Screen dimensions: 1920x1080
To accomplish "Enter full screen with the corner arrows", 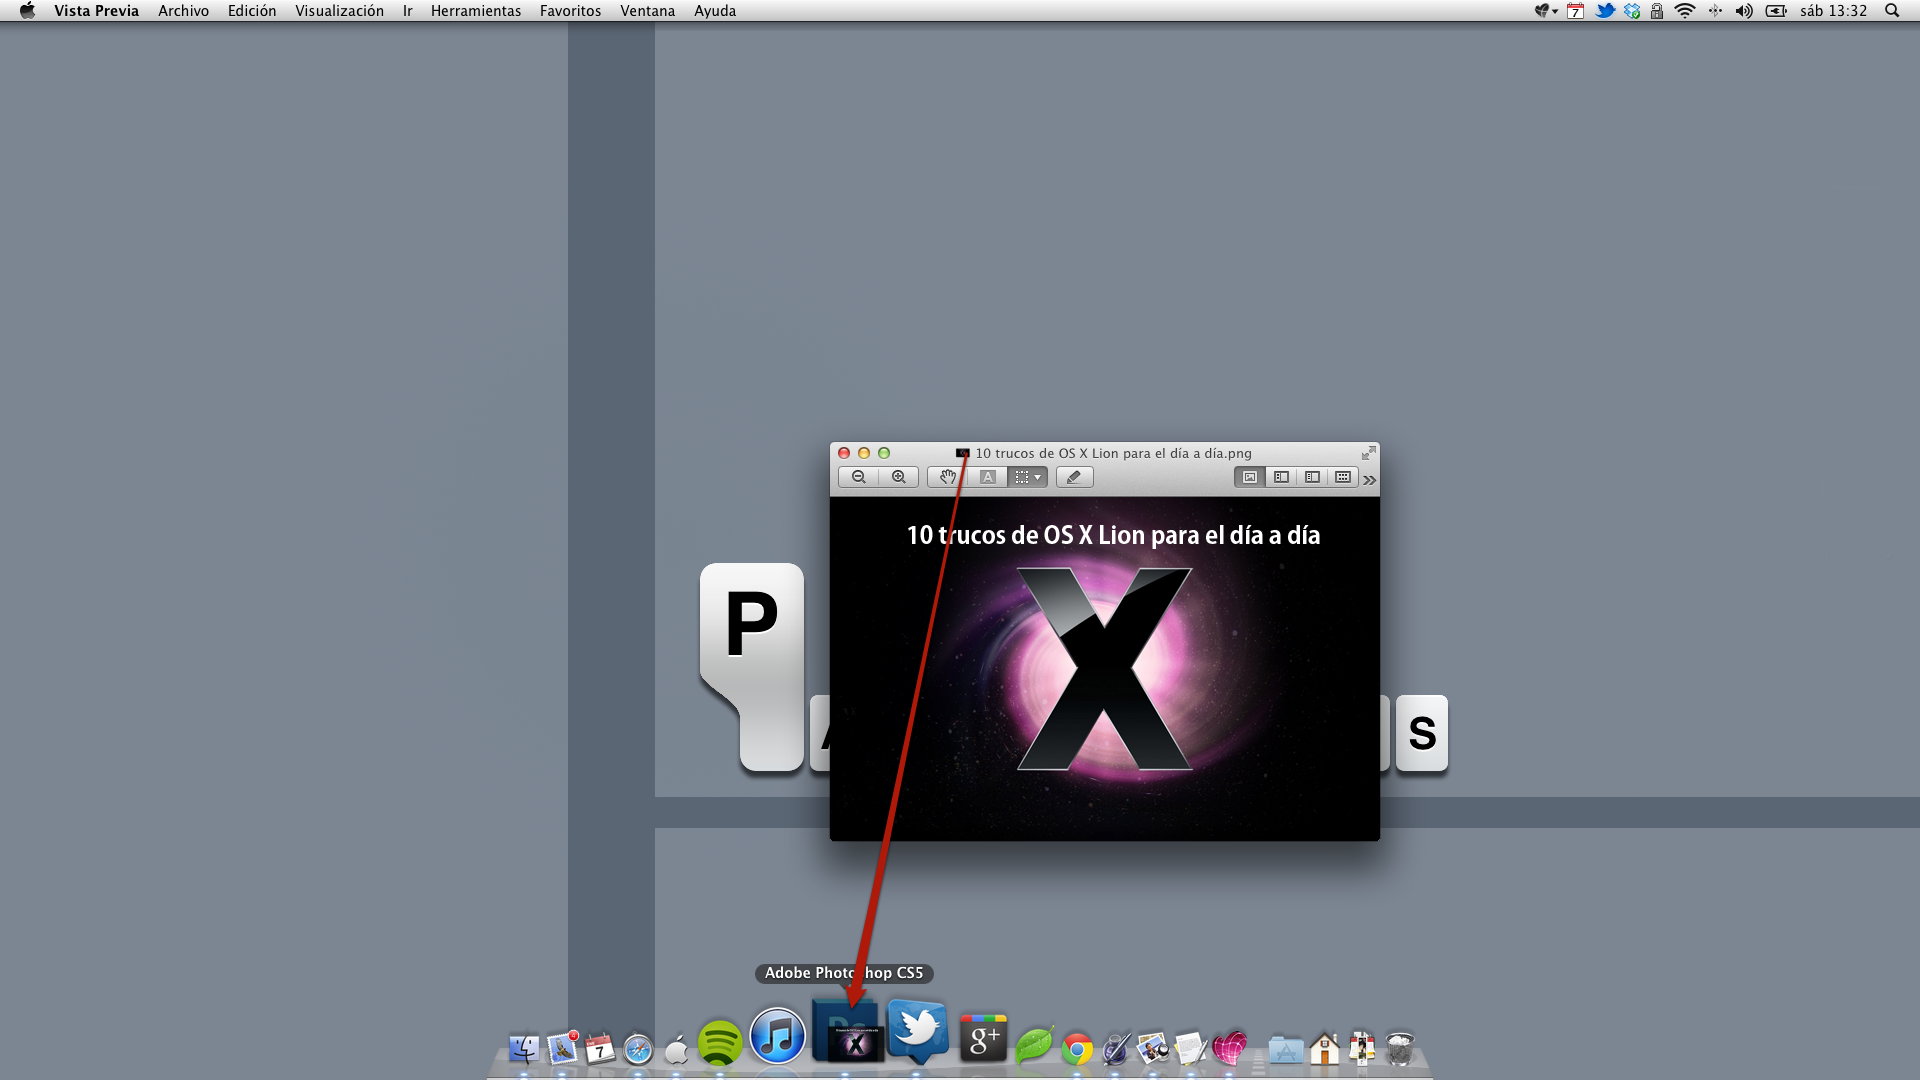I will pyautogui.click(x=1368, y=453).
